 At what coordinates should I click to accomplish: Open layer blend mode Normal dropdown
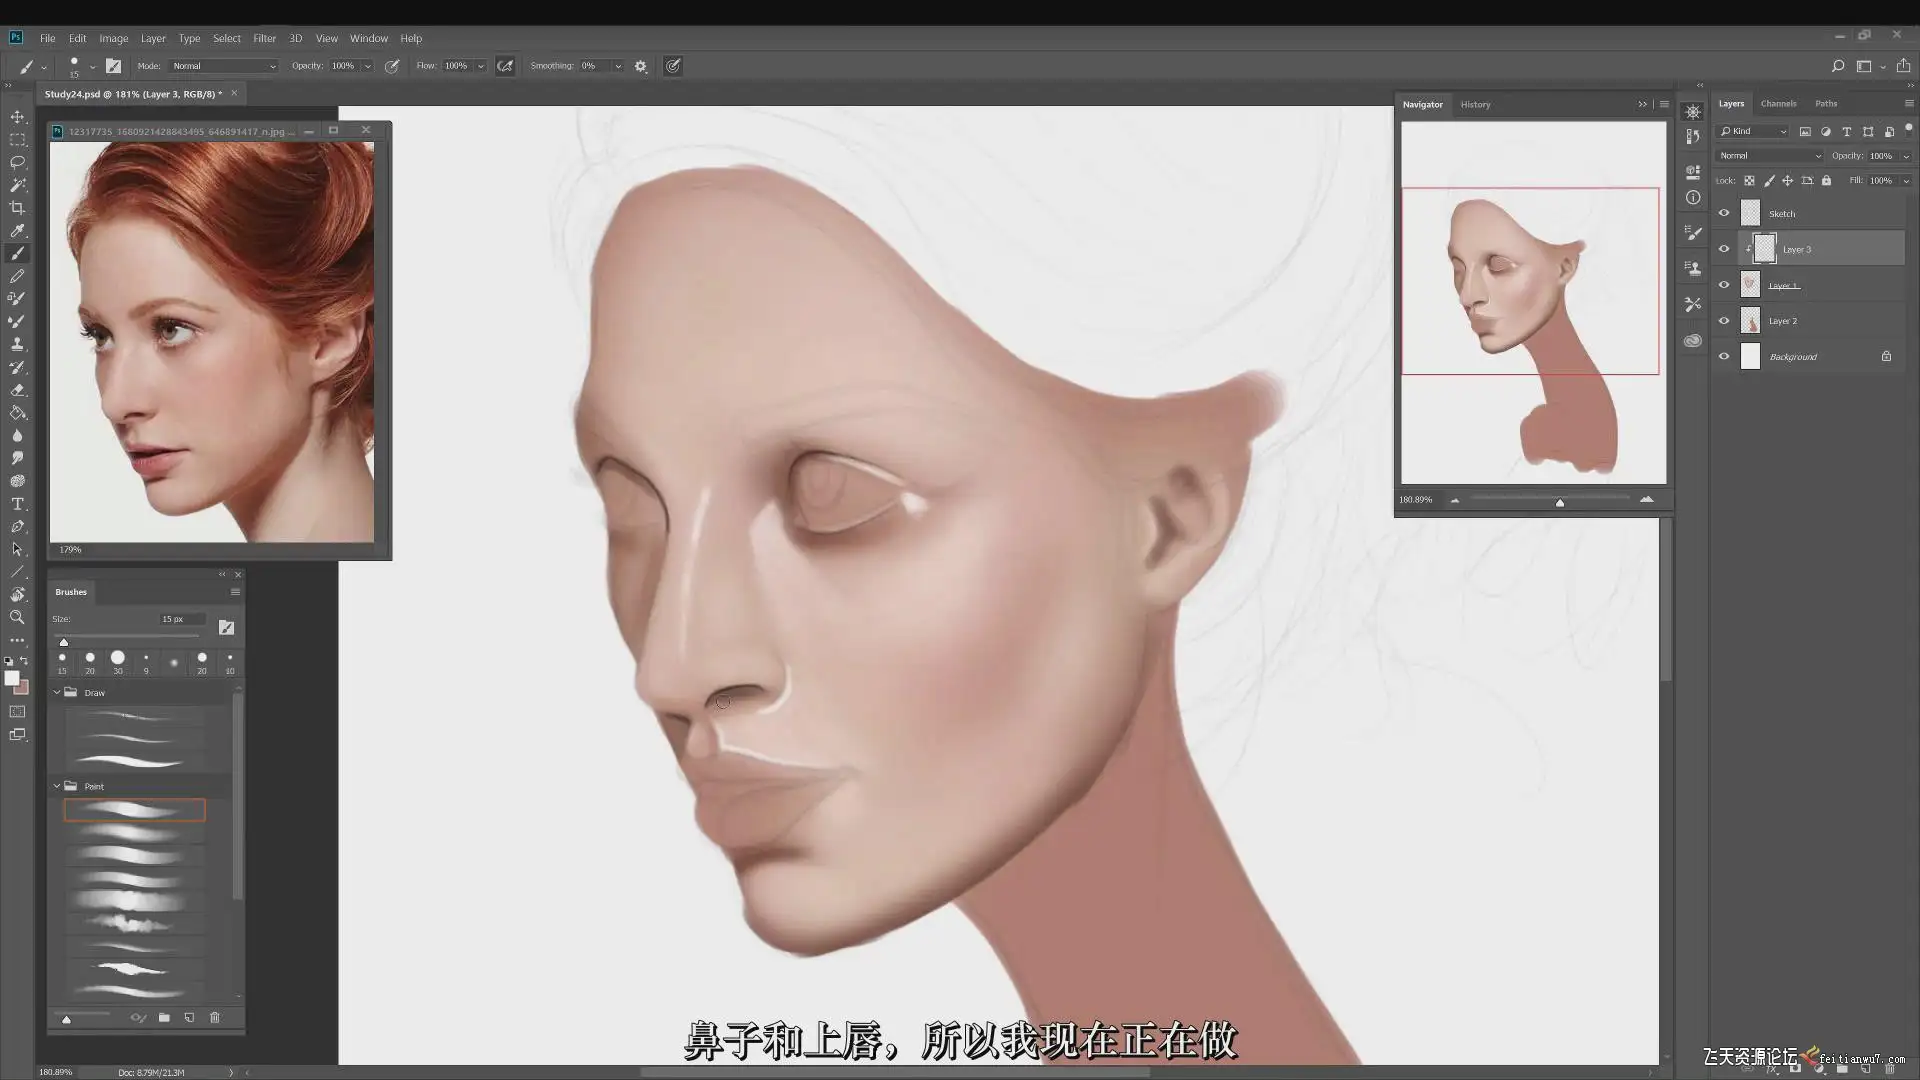point(1770,156)
